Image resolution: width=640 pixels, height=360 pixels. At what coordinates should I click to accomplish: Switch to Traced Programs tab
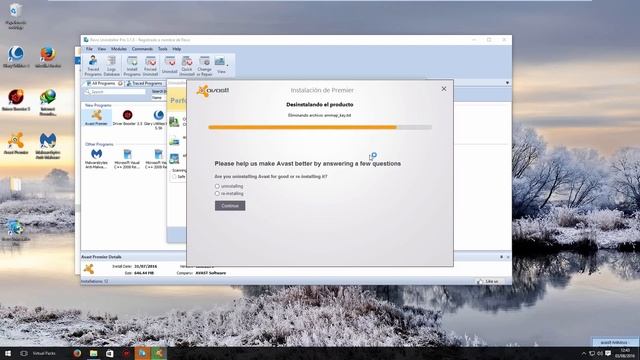(x=144, y=83)
